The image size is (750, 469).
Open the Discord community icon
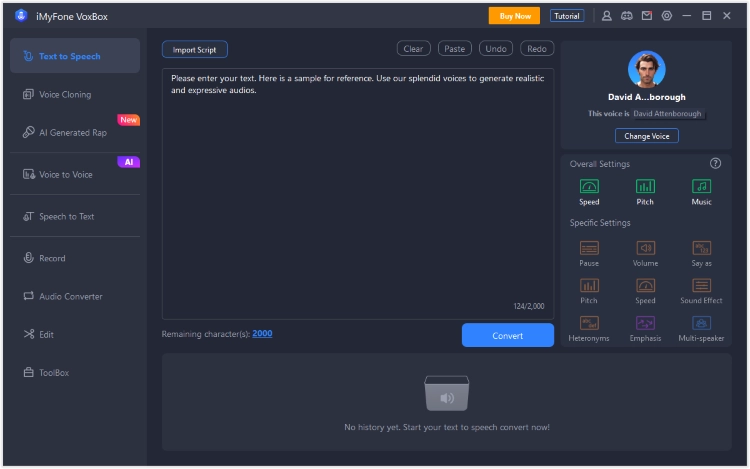click(x=627, y=16)
